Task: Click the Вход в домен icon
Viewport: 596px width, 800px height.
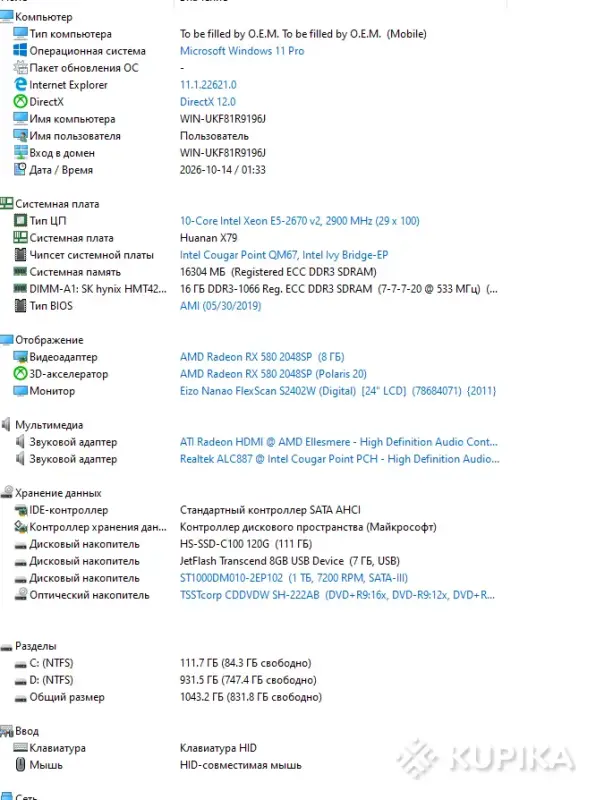Action: [20, 153]
